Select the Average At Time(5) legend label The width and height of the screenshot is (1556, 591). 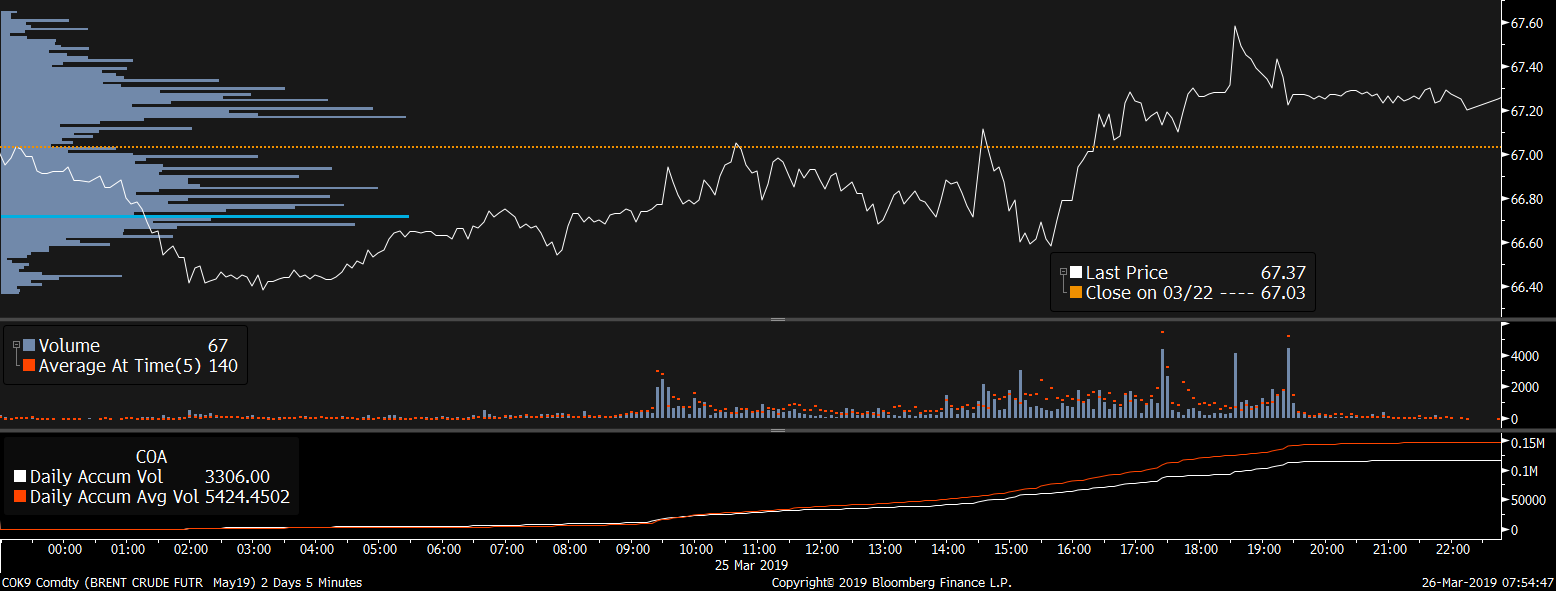[121, 366]
